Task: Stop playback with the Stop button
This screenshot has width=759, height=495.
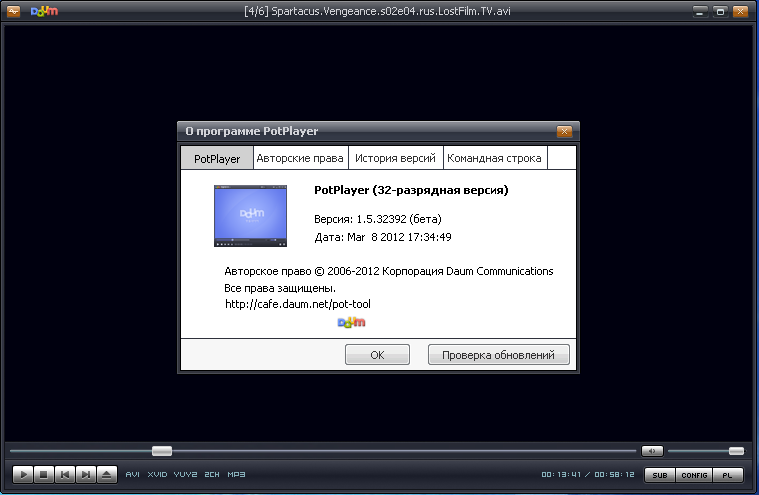Action: tap(44, 474)
